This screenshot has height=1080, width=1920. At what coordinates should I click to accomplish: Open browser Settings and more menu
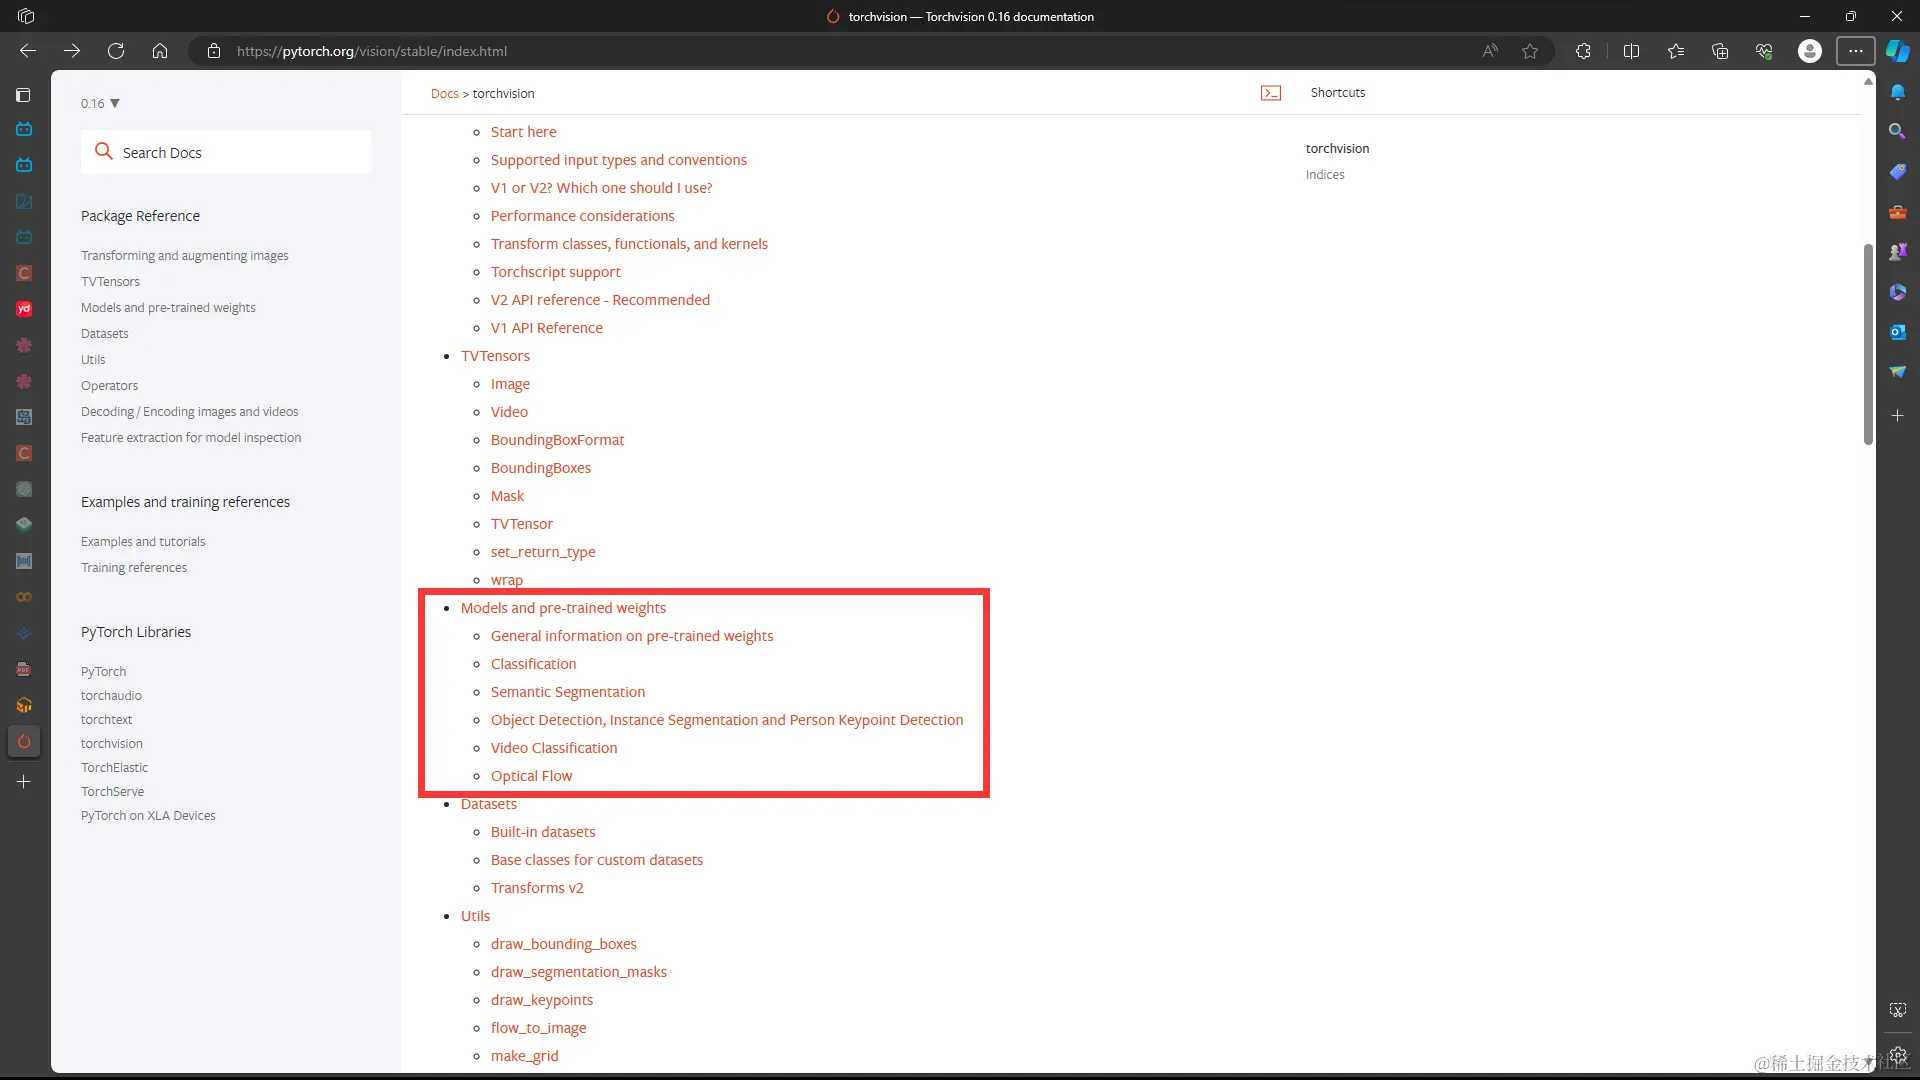coord(1856,51)
